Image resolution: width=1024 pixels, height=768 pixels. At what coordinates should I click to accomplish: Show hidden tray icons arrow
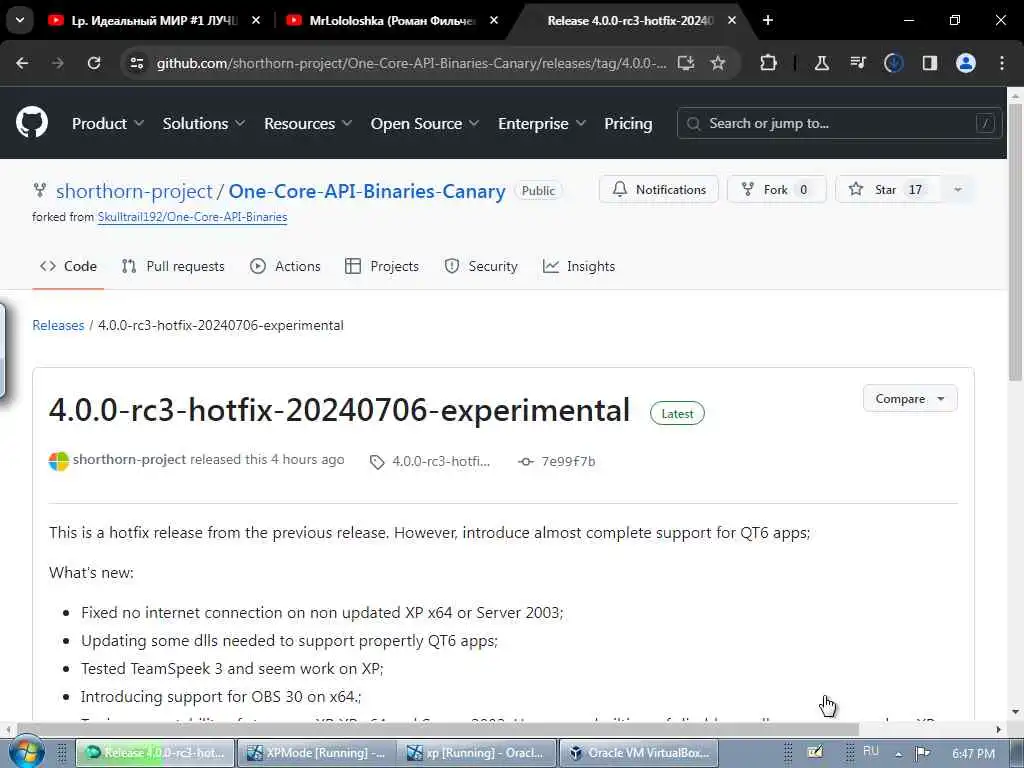(899, 754)
